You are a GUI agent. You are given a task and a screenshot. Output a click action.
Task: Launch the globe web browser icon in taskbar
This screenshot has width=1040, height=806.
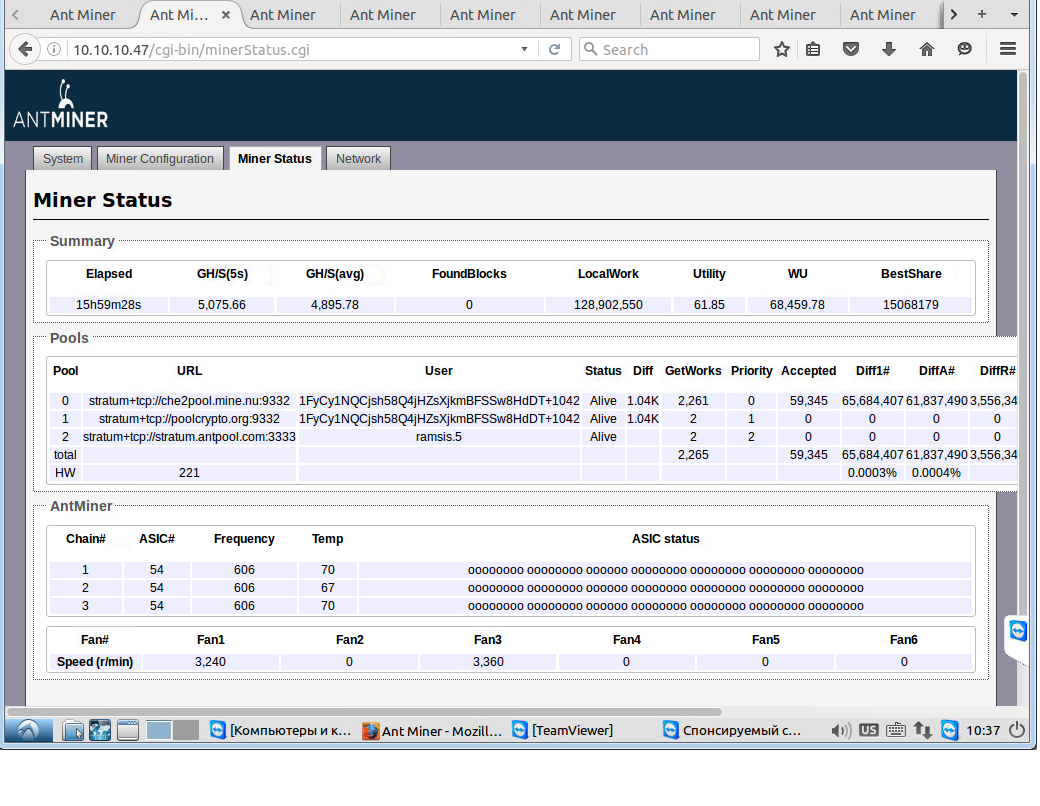click(x=100, y=730)
